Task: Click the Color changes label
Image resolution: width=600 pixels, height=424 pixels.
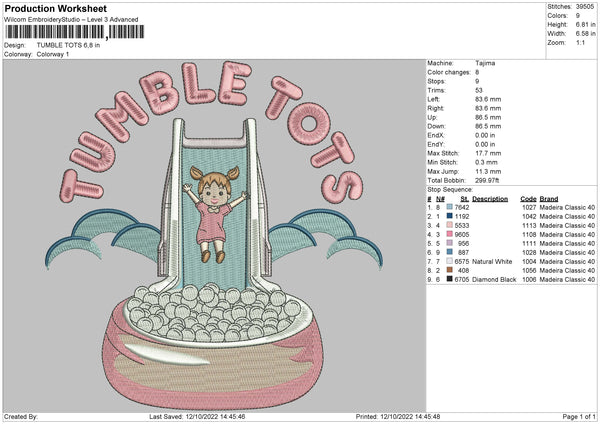Action: (449, 72)
